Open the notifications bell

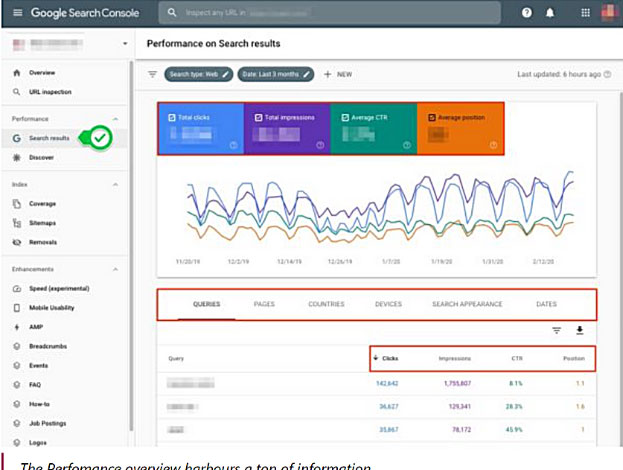click(551, 13)
